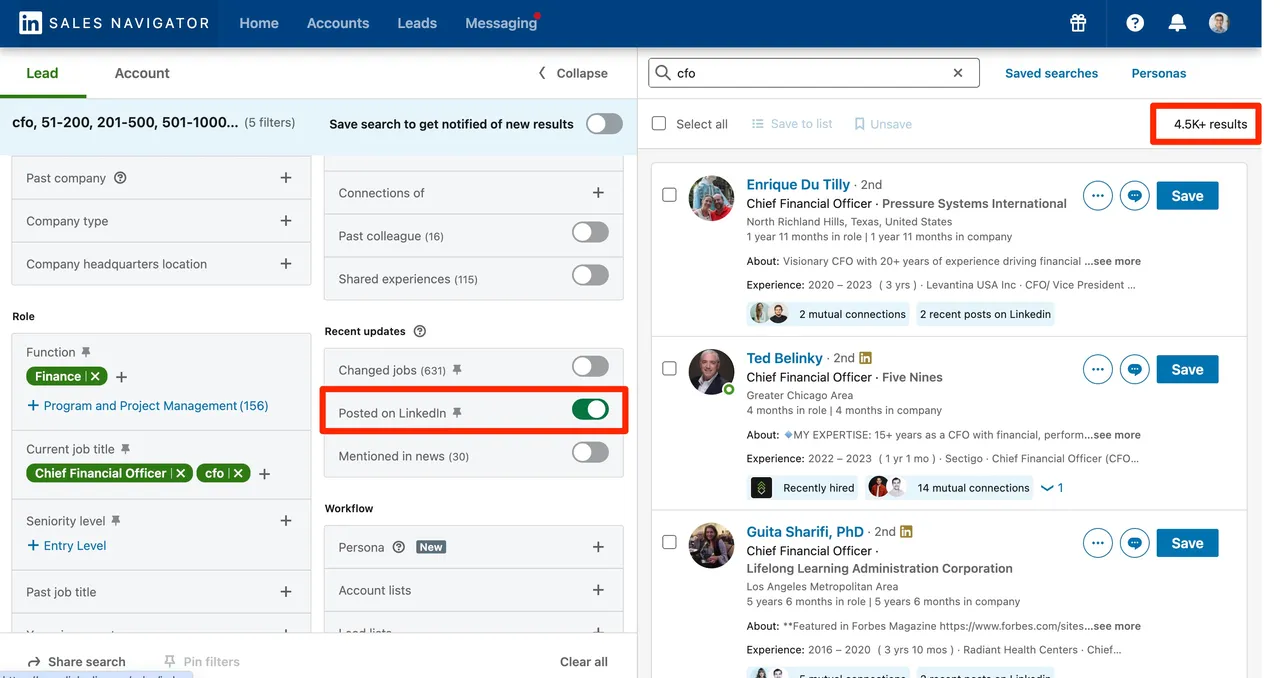
Task: Click the Persona help icon
Action: click(x=399, y=547)
